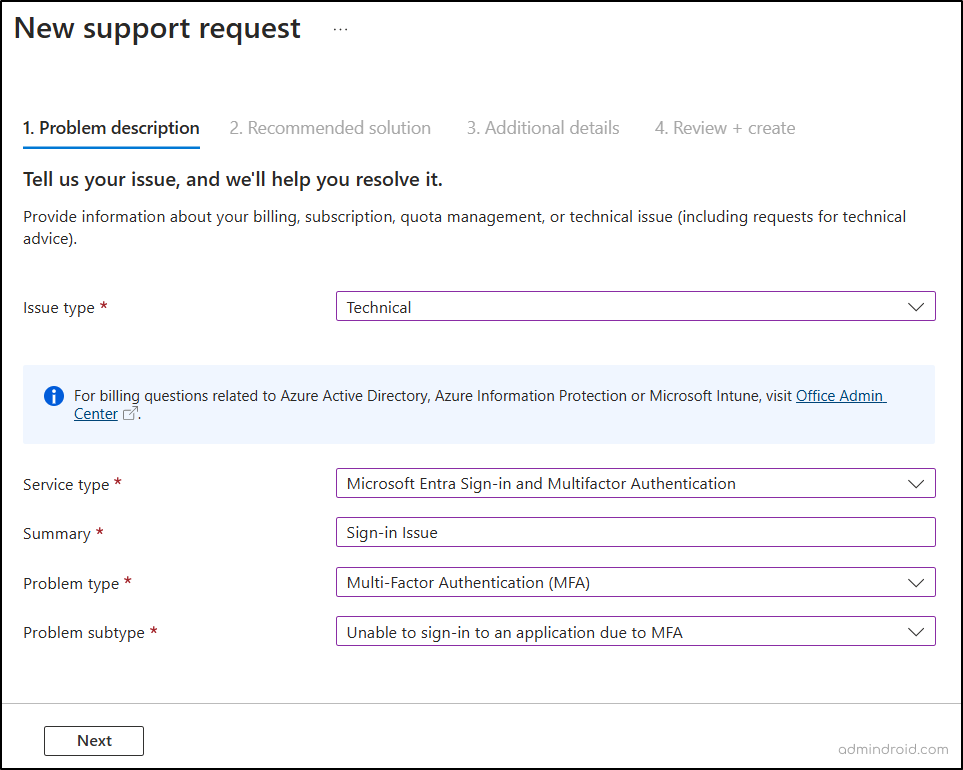This screenshot has height=770, width=963.
Task: Click the heading 'Tell us your issue'
Action: point(233,179)
